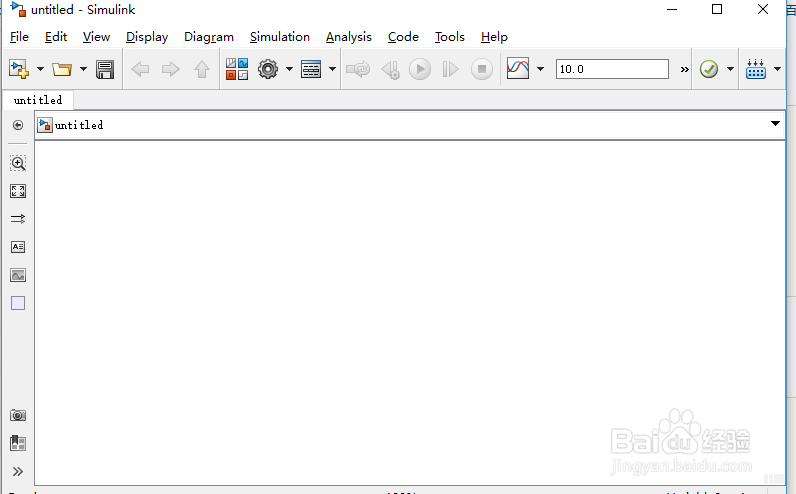The width and height of the screenshot is (796, 494).
Task: Open the View menu
Action: pos(96,37)
